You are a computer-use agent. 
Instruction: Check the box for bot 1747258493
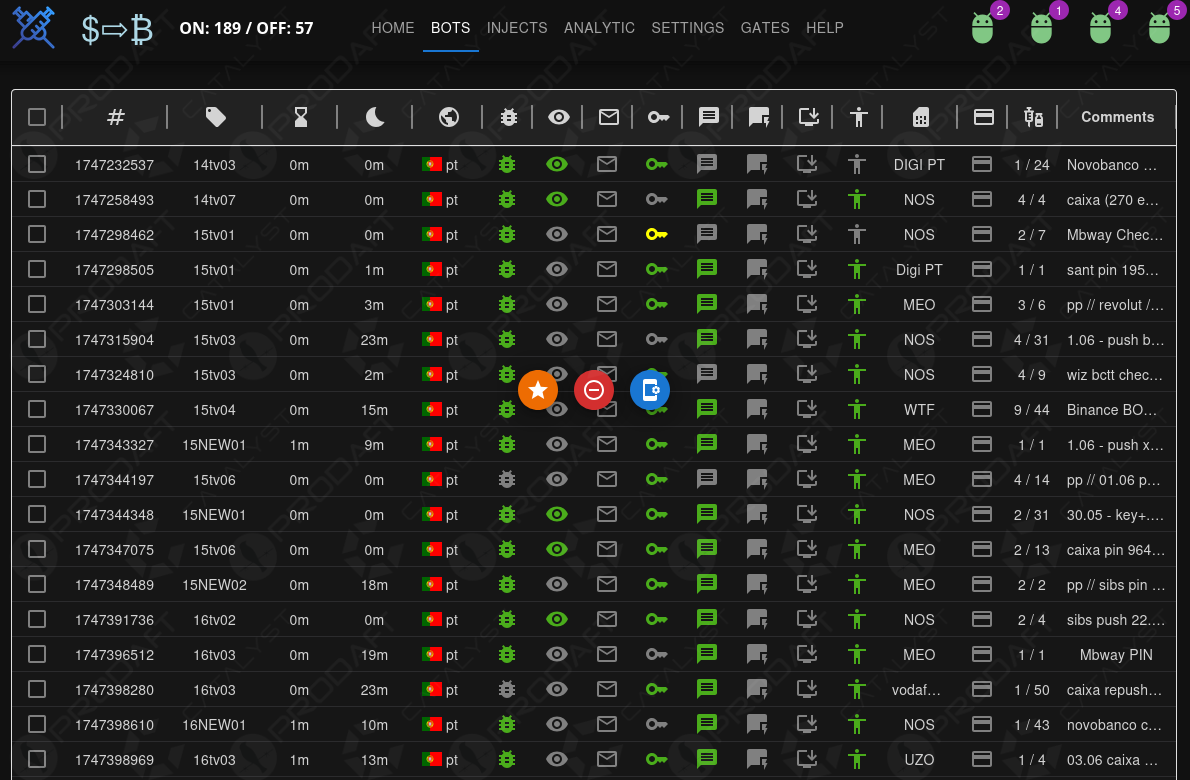click(36, 200)
